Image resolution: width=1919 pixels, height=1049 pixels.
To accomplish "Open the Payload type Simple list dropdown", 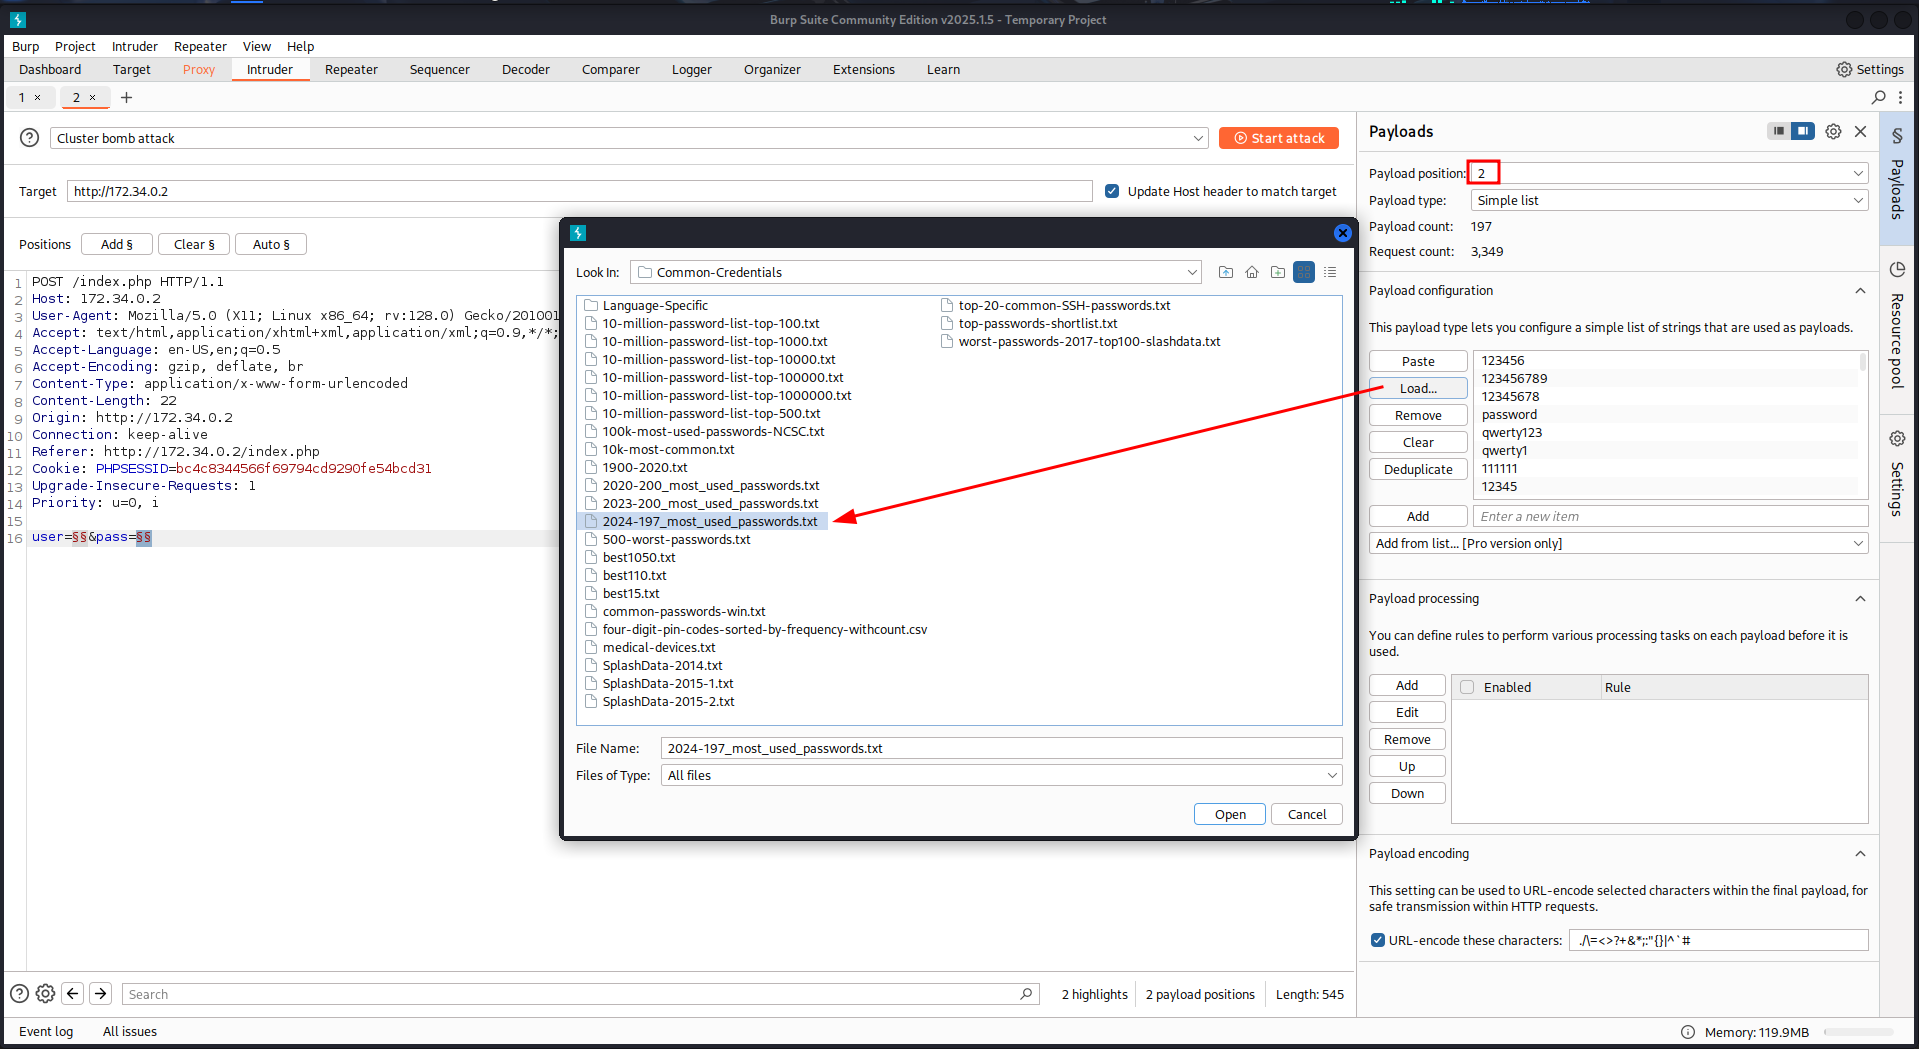I will click(x=1669, y=200).
